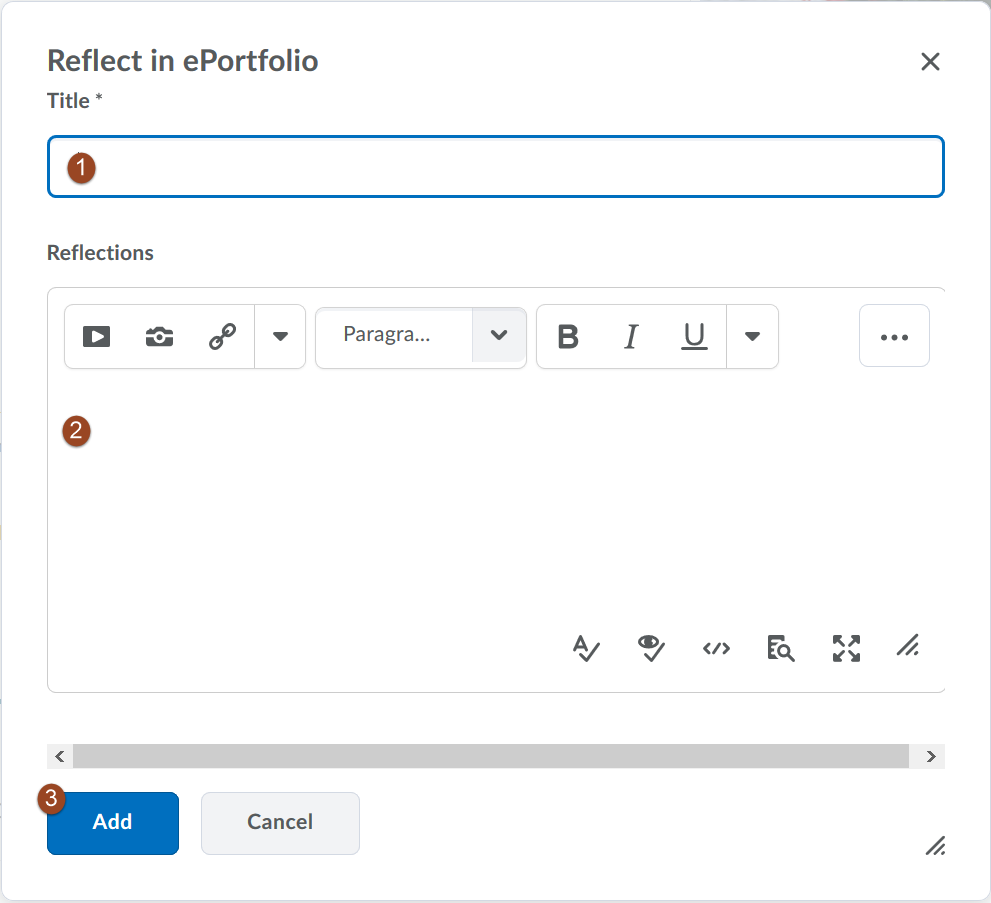Click the Insert Image camera icon
991x903 pixels.
click(159, 337)
